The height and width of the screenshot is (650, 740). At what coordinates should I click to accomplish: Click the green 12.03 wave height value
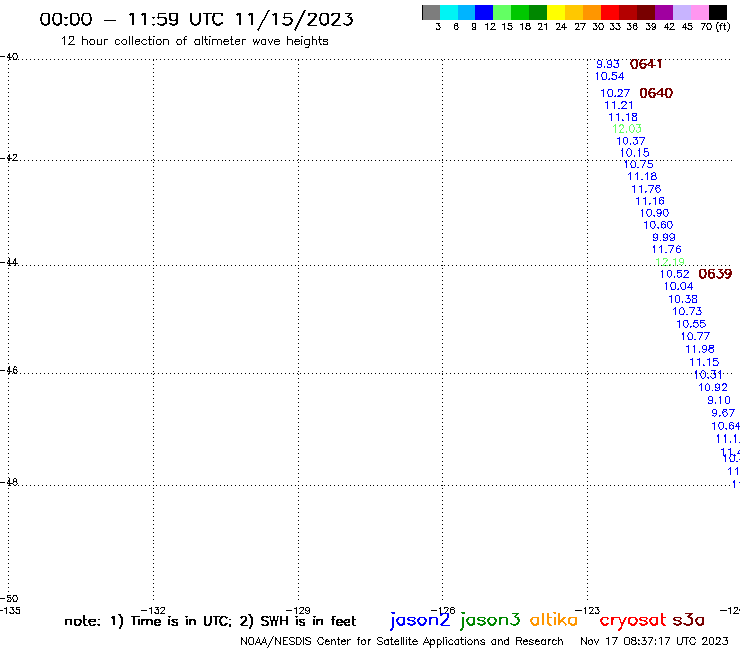click(x=627, y=128)
